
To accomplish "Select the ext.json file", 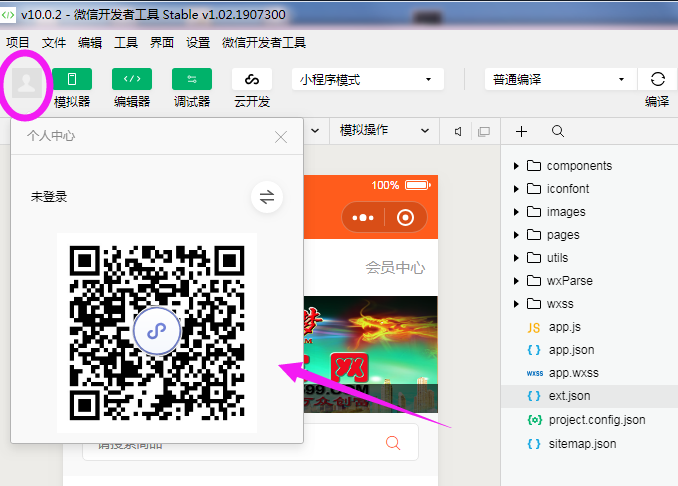I will (590, 396).
